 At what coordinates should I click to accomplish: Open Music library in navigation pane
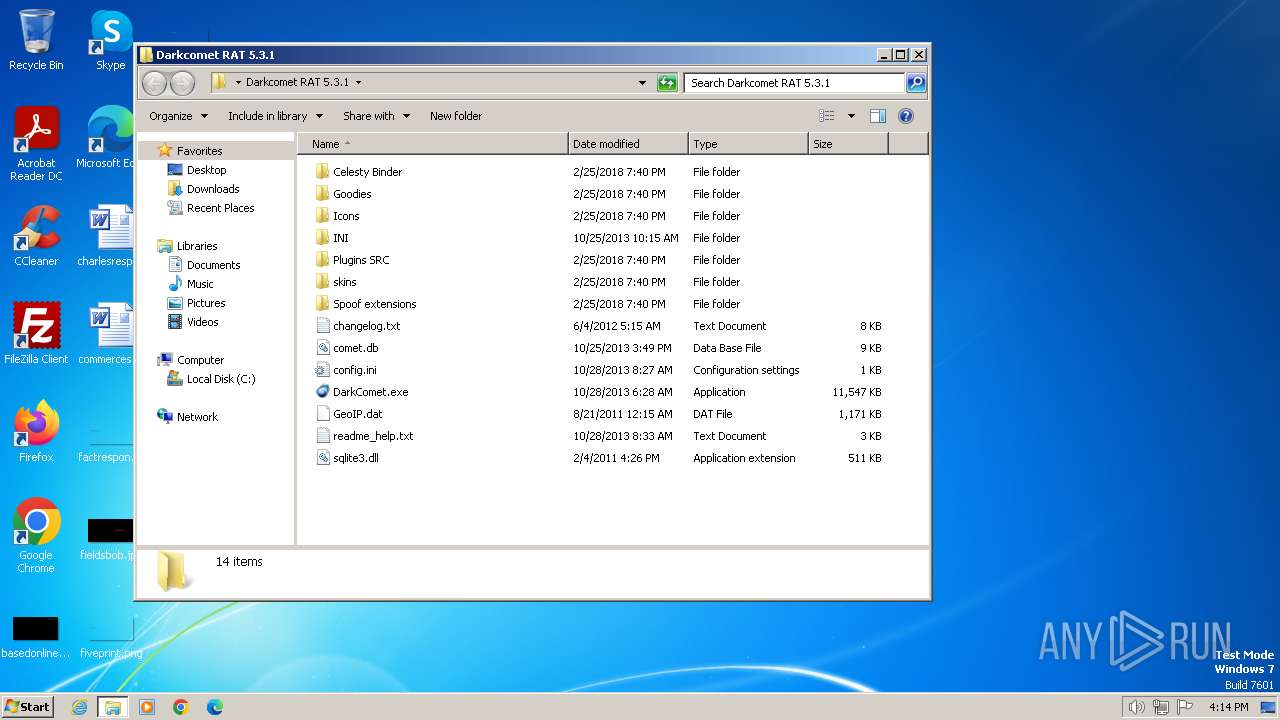200,284
